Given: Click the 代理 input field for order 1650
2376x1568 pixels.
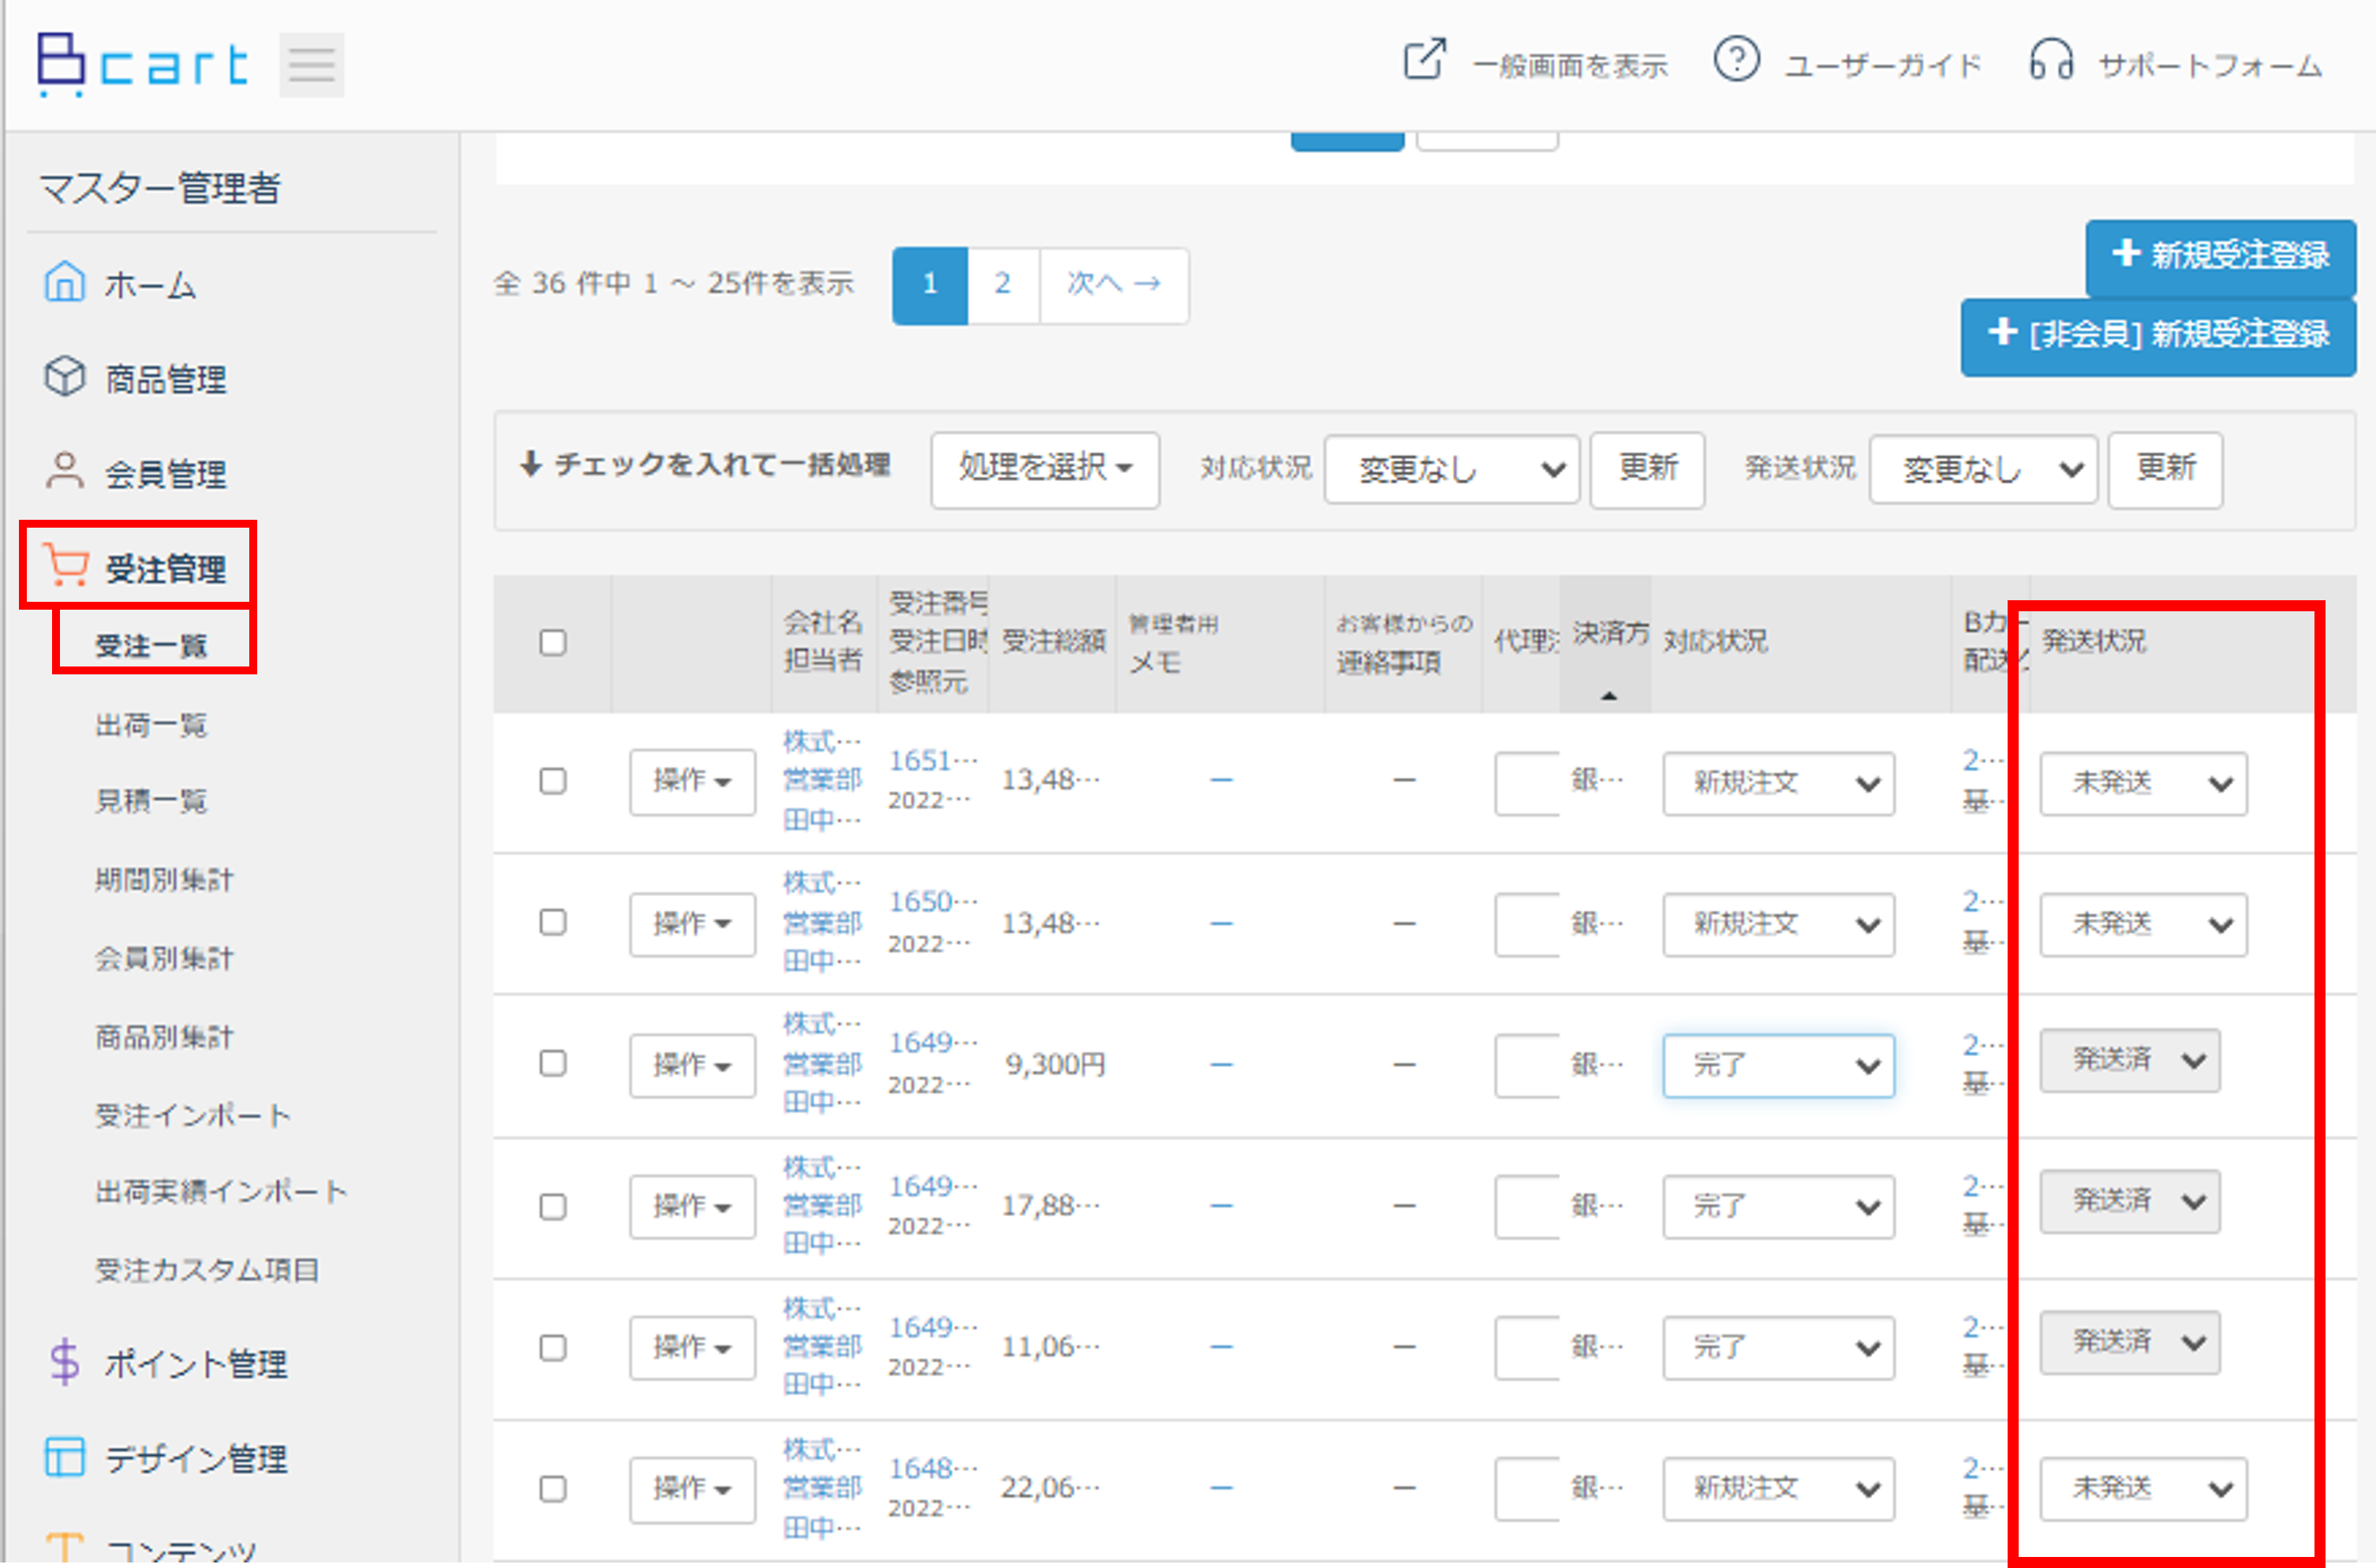Looking at the screenshot, I should point(1527,924).
